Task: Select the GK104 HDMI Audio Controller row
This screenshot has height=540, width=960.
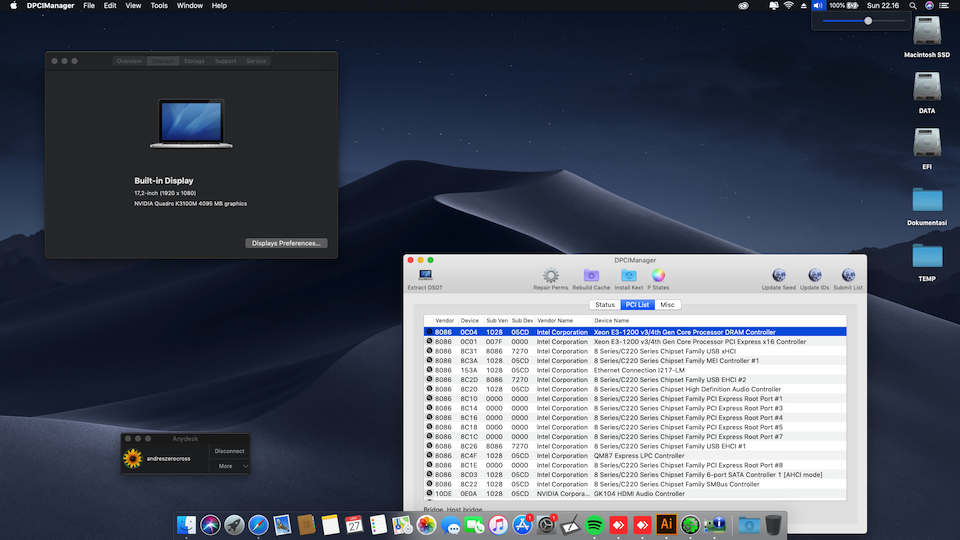Action: (635, 493)
